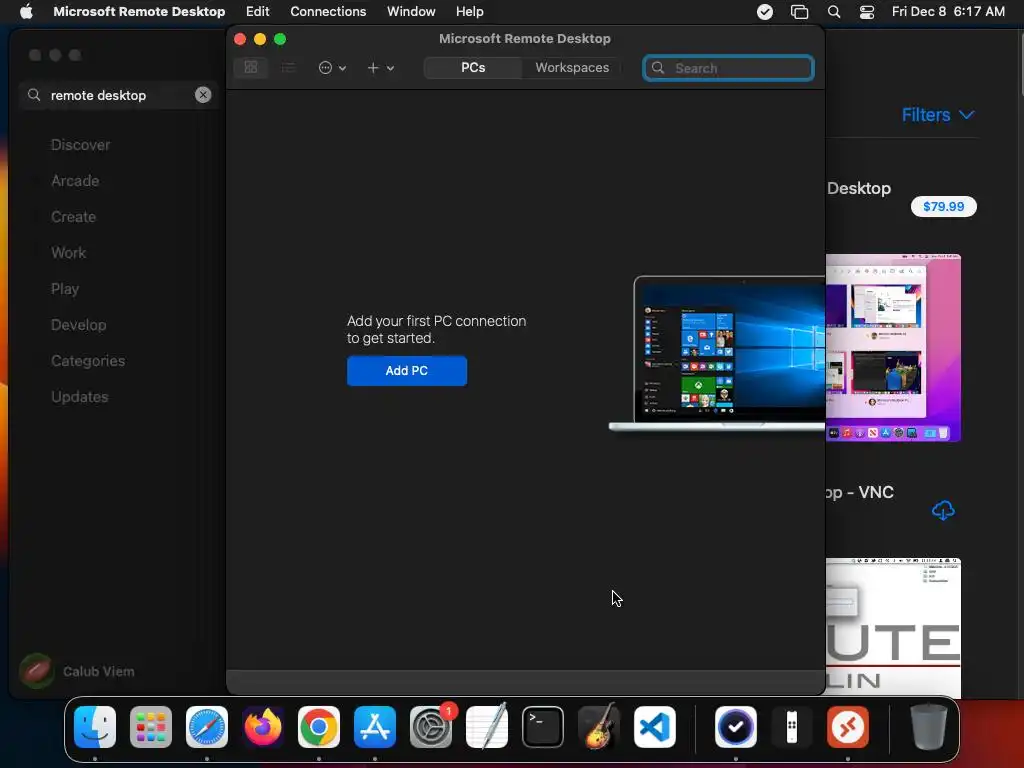
Task: Open the Help menu
Action: (x=469, y=12)
